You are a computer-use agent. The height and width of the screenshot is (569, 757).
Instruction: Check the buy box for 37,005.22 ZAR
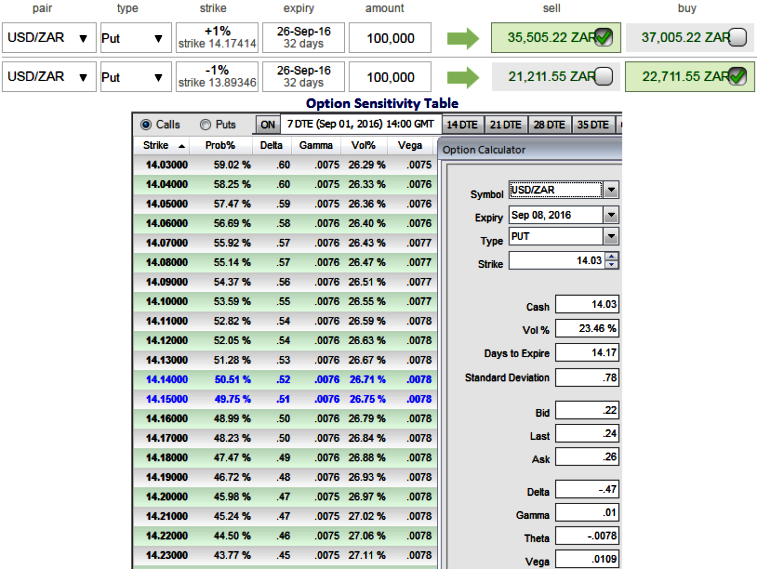click(x=737, y=39)
